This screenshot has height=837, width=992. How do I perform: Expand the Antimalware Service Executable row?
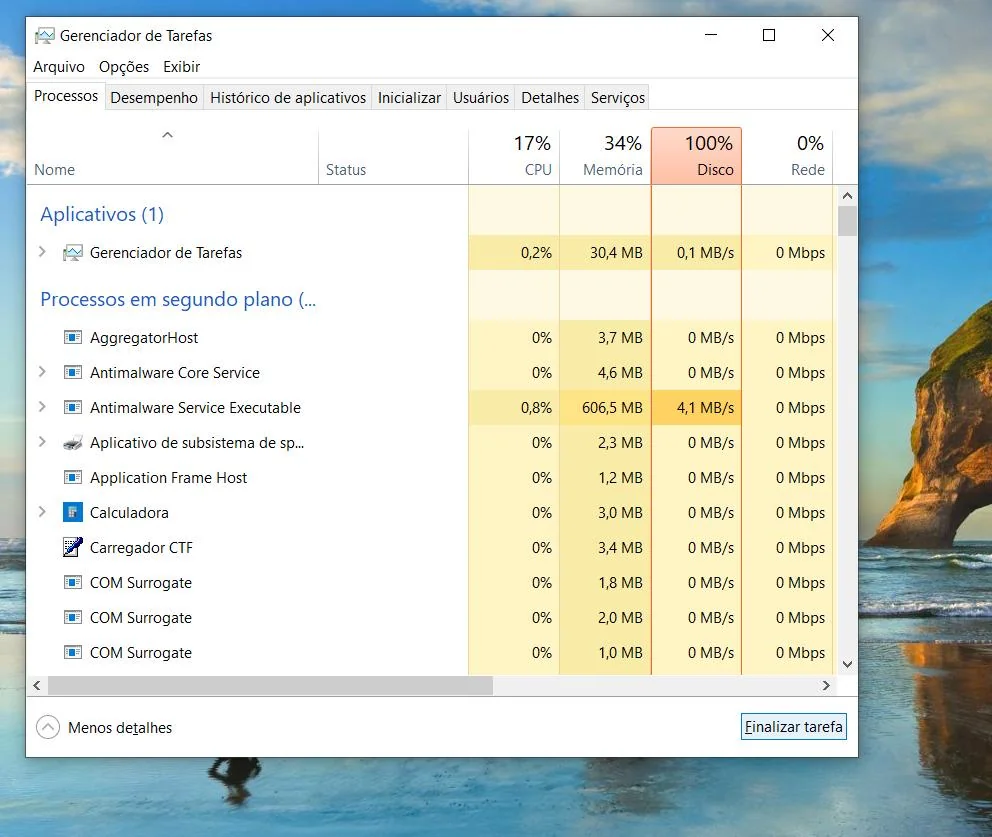coord(42,406)
